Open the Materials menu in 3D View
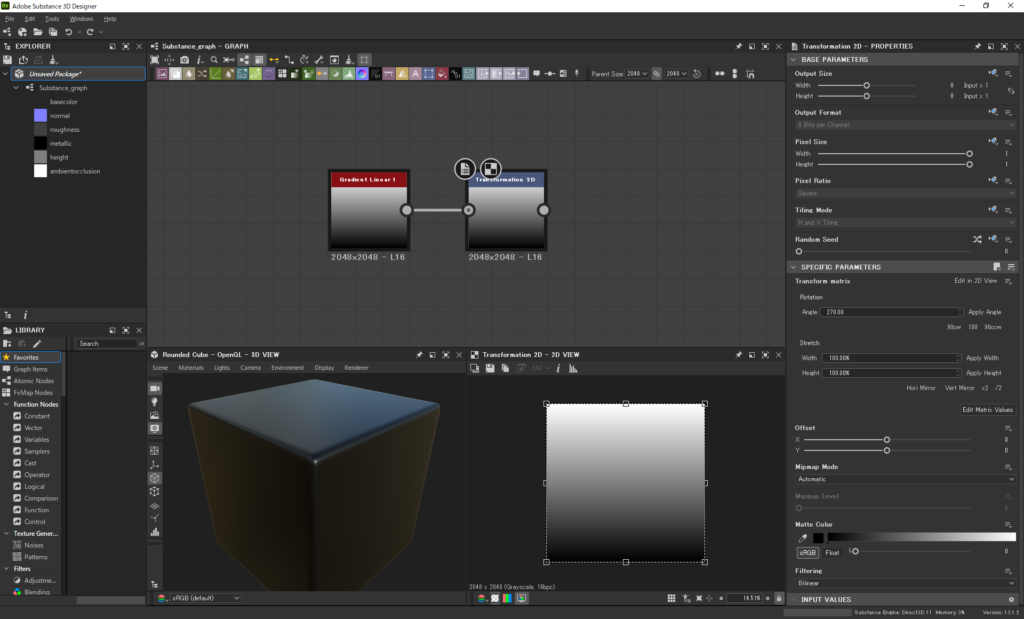 tap(191, 368)
